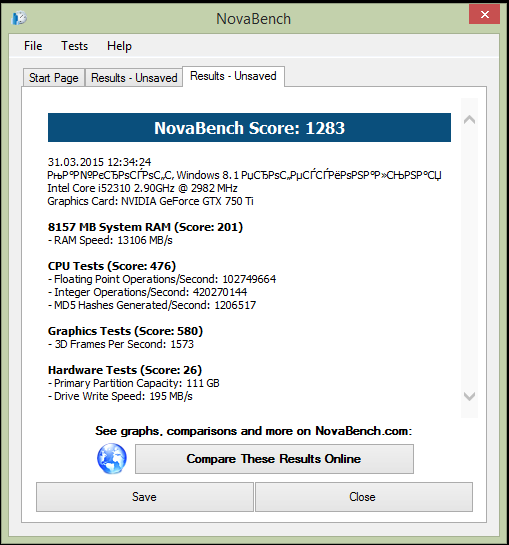This screenshot has height=545, width=509.
Task: Click the date 31.03.2015 12:34:24
Action: pos(99,162)
